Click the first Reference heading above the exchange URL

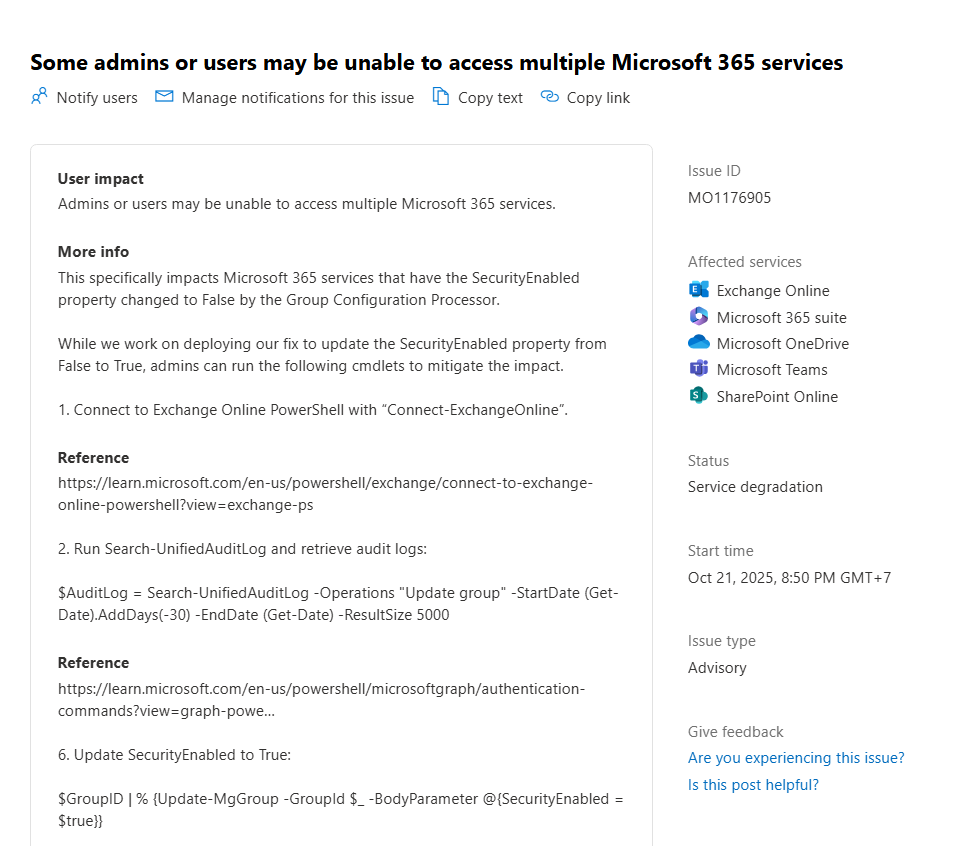[93, 458]
